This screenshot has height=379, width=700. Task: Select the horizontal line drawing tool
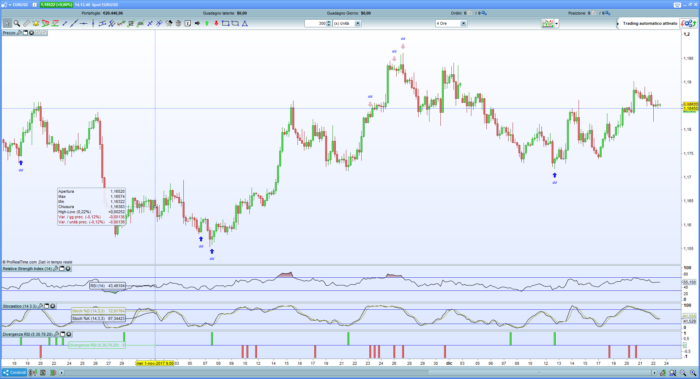tap(83, 24)
